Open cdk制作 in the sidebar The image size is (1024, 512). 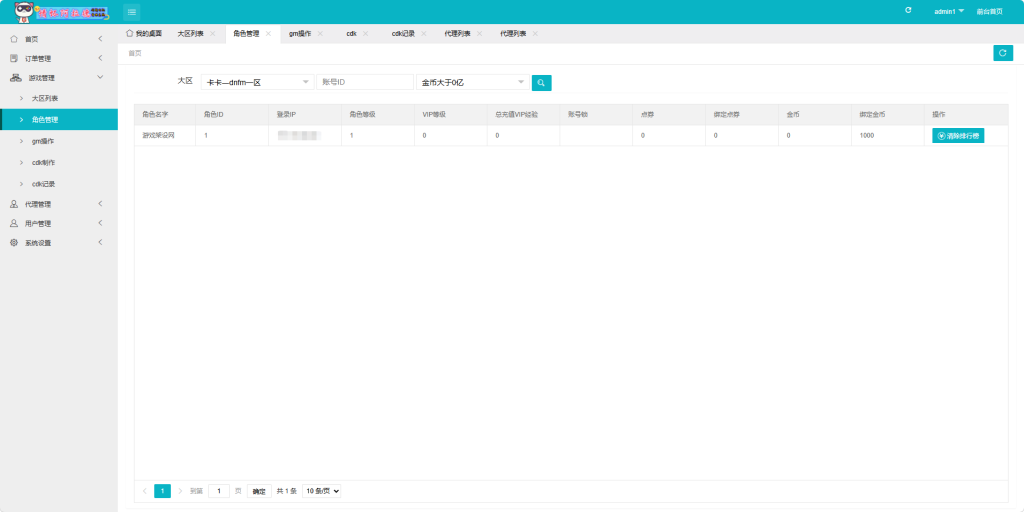click(59, 163)
